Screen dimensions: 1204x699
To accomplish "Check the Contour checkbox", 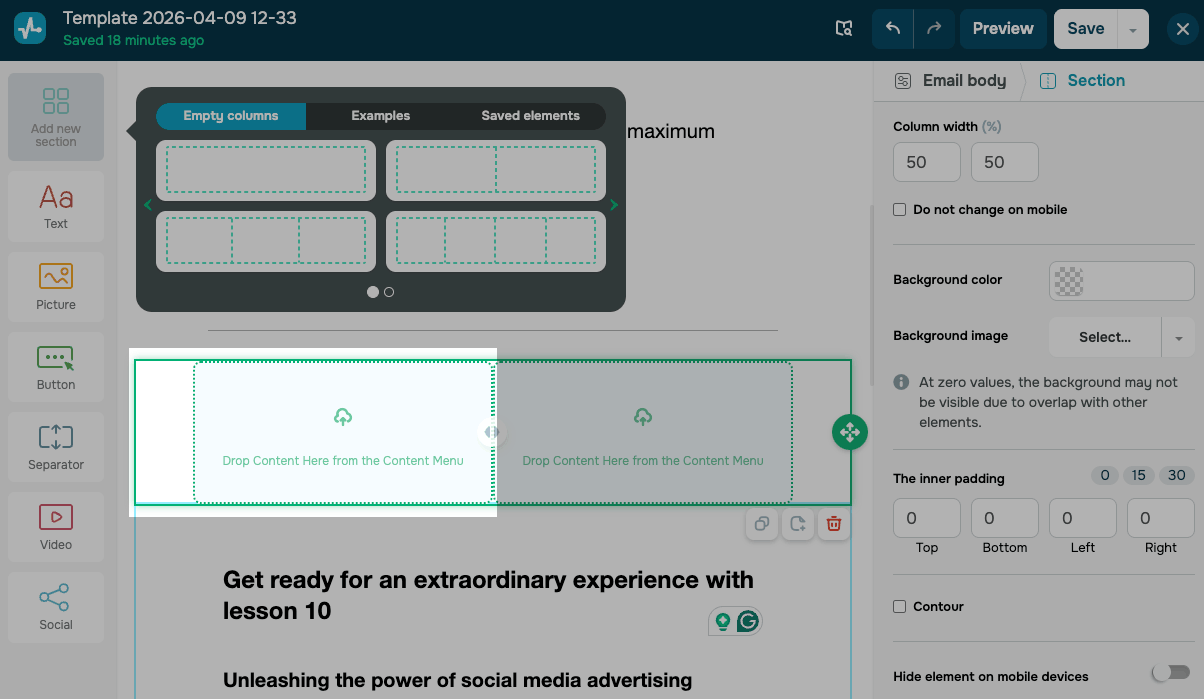I will pos(900,607).
